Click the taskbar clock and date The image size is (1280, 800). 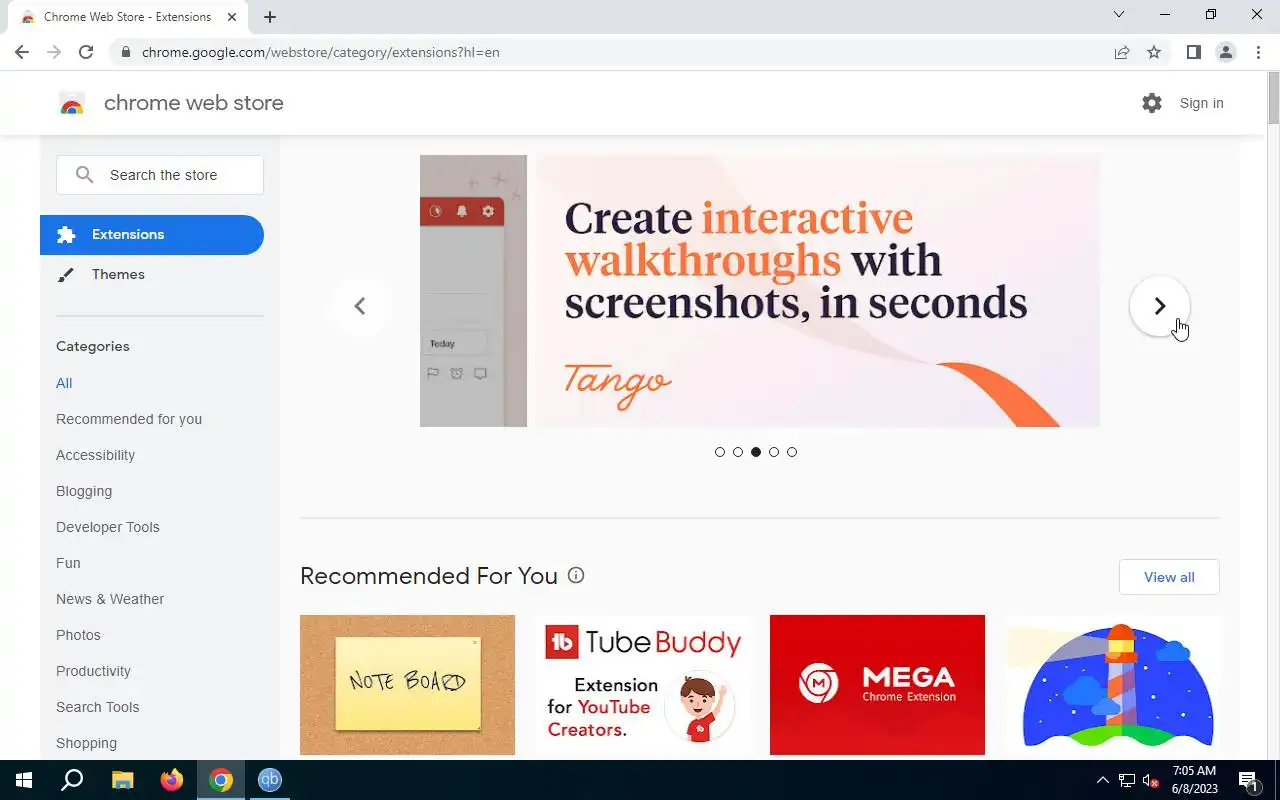pos(1194,780)
